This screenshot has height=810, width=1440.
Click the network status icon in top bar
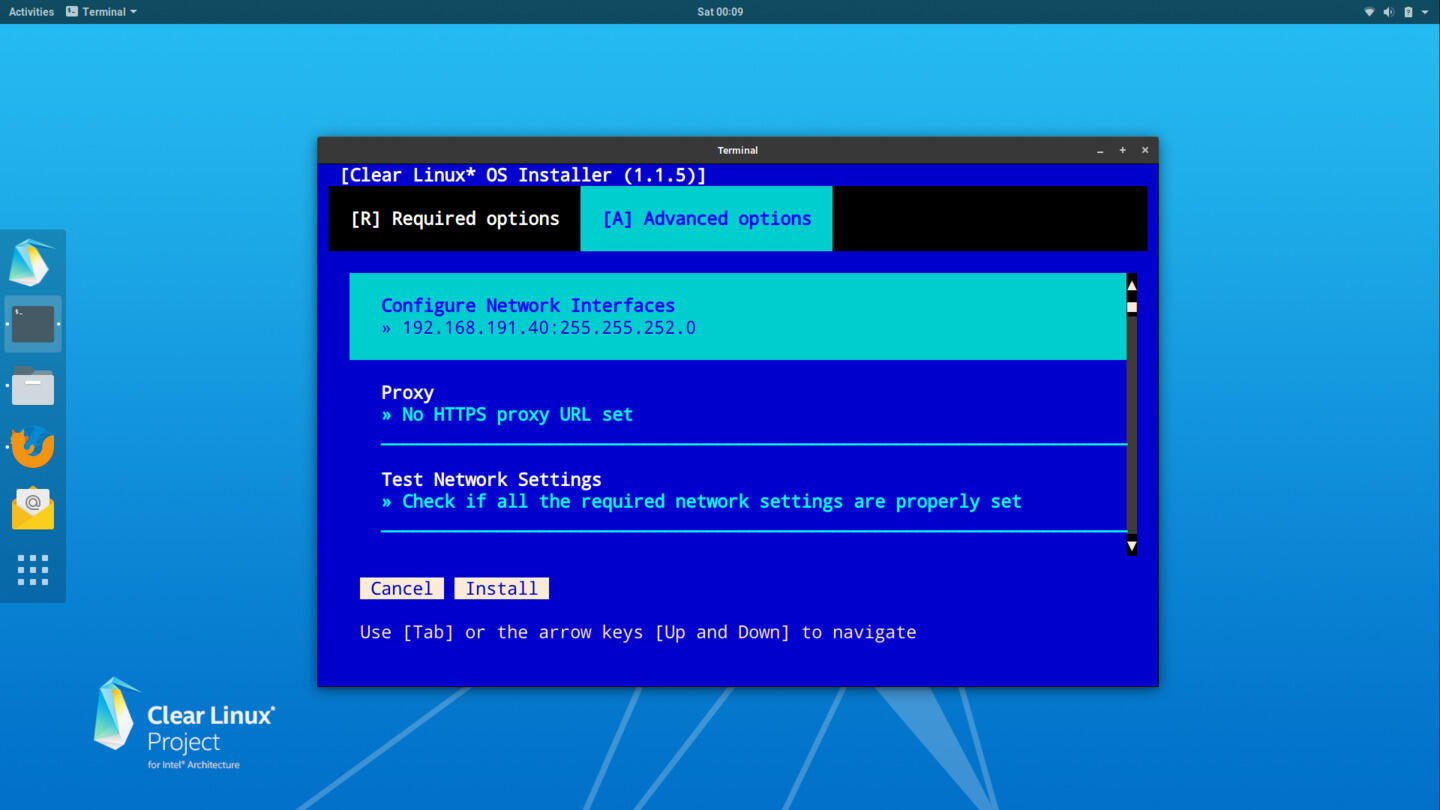[x=1369, y=12]
